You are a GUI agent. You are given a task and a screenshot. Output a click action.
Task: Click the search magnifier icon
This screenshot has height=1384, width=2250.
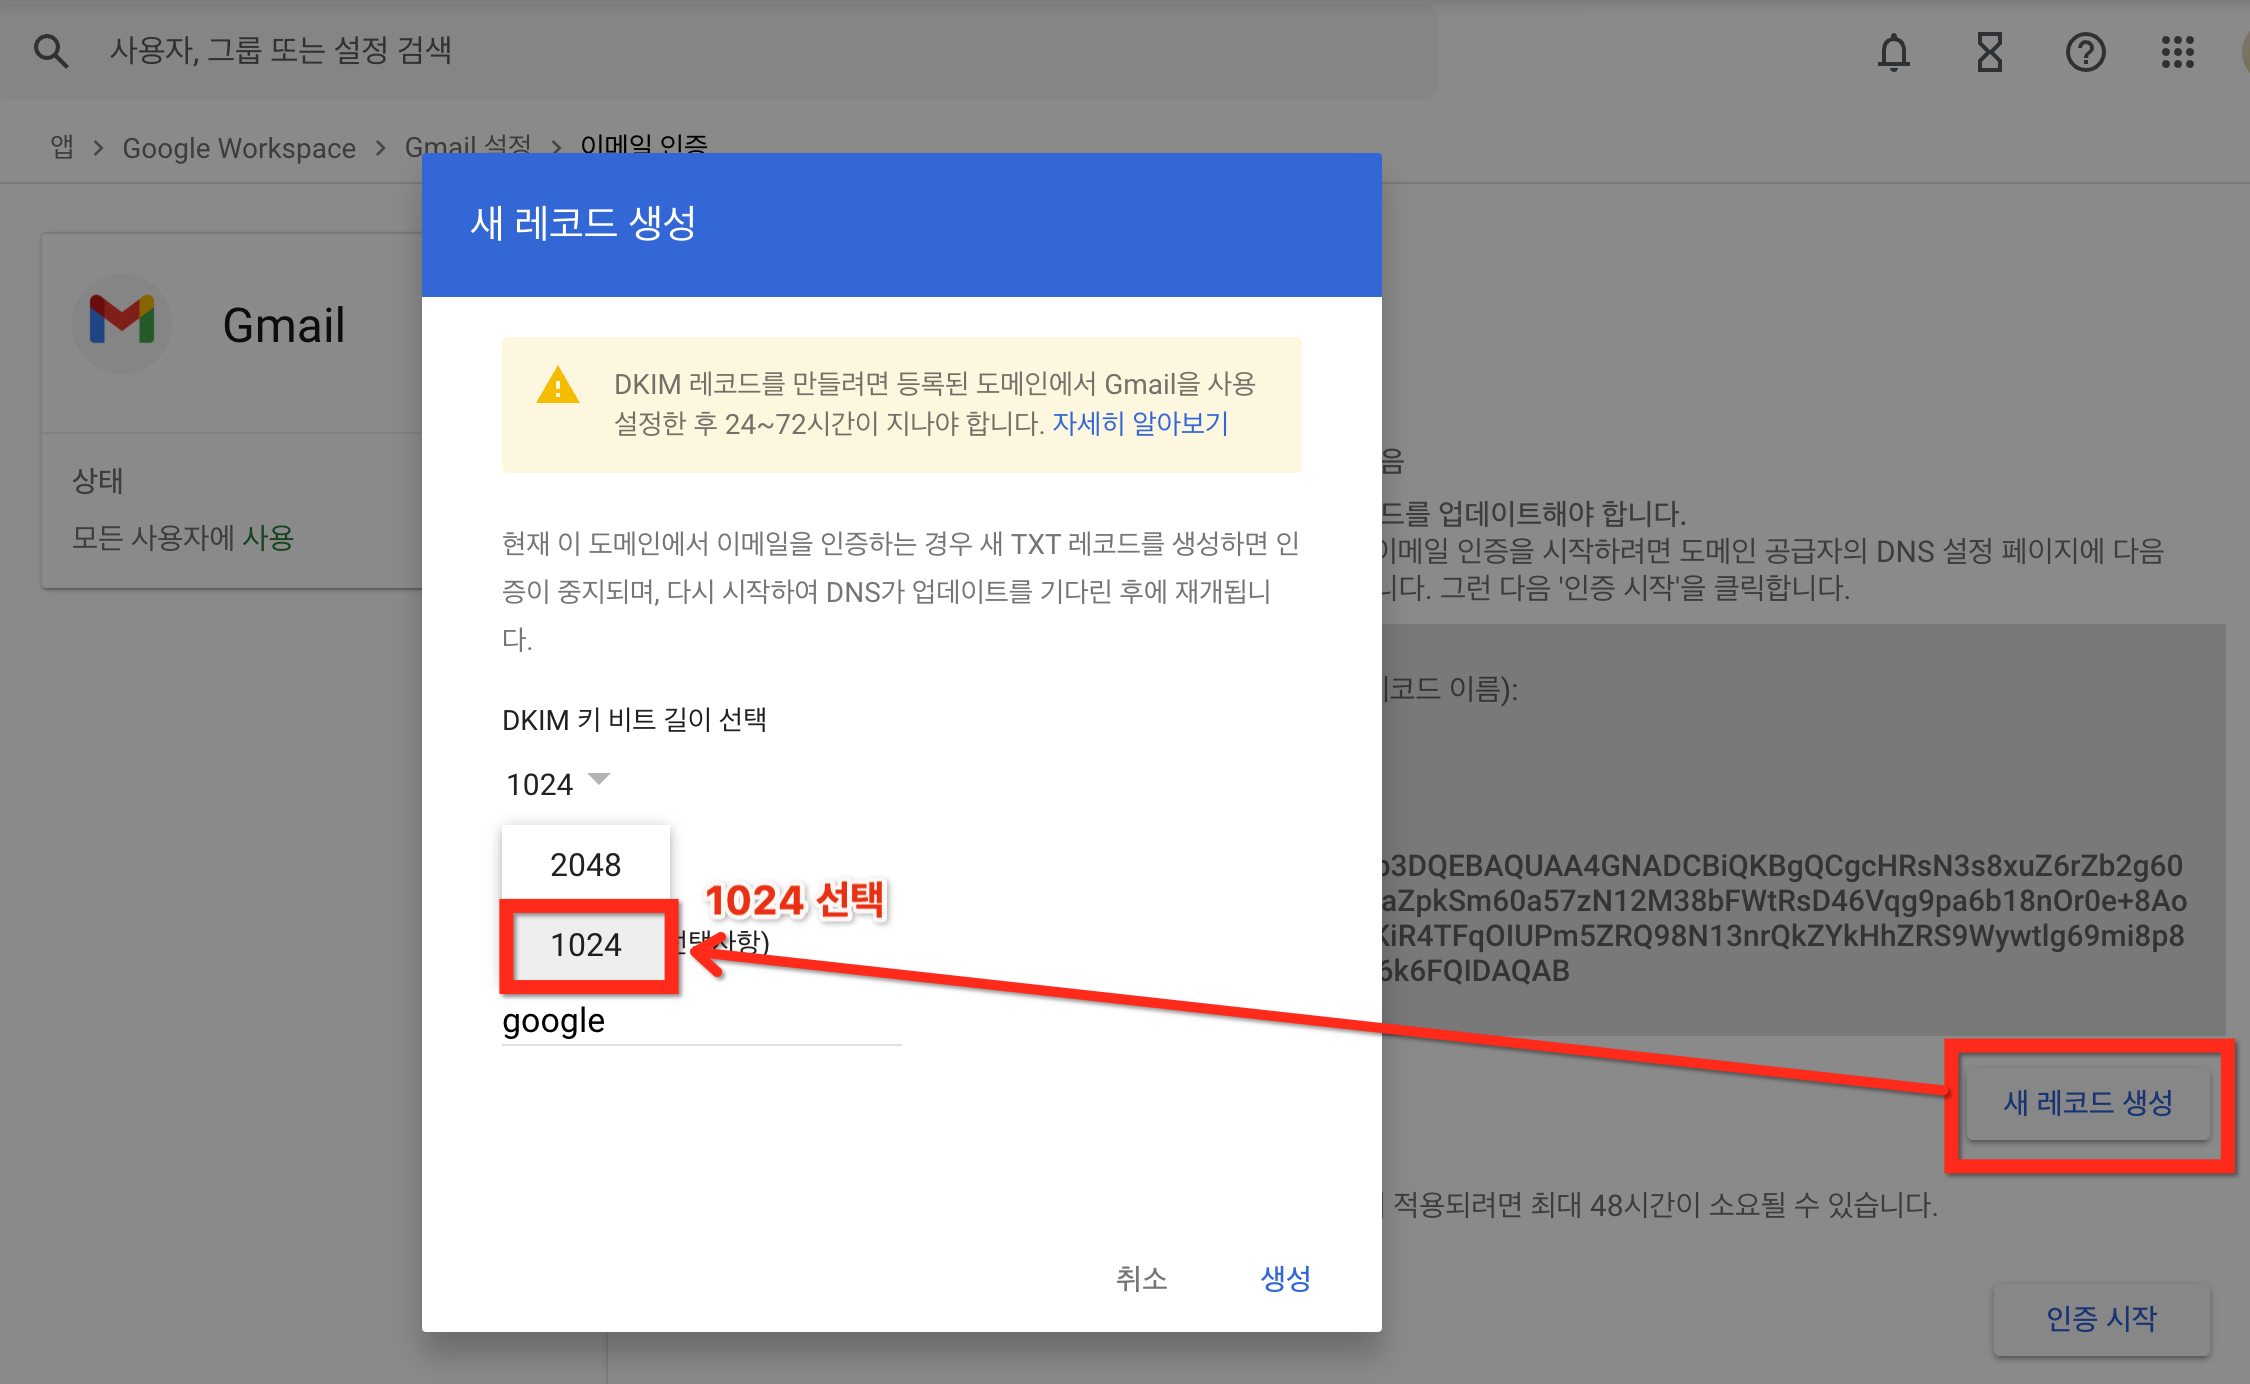tap(50, 50)
